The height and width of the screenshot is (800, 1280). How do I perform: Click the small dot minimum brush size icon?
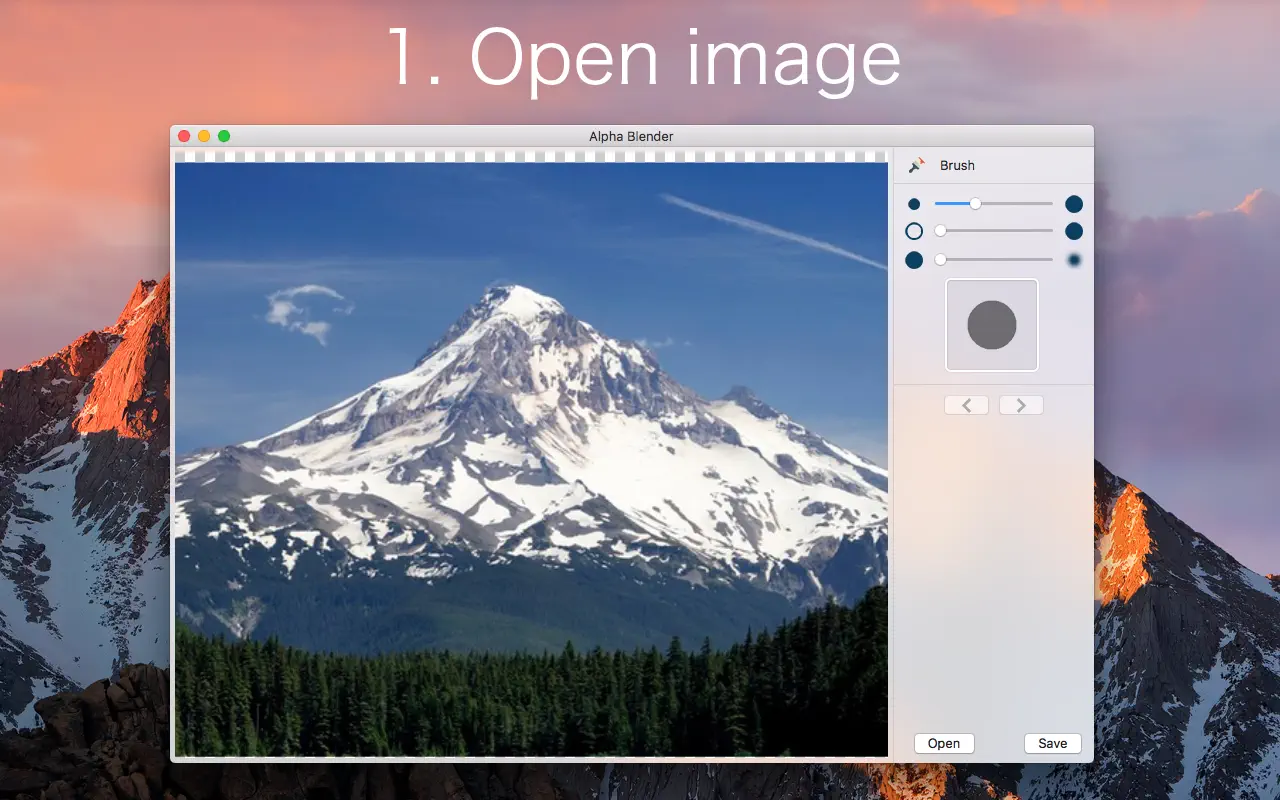click(914, 204)
